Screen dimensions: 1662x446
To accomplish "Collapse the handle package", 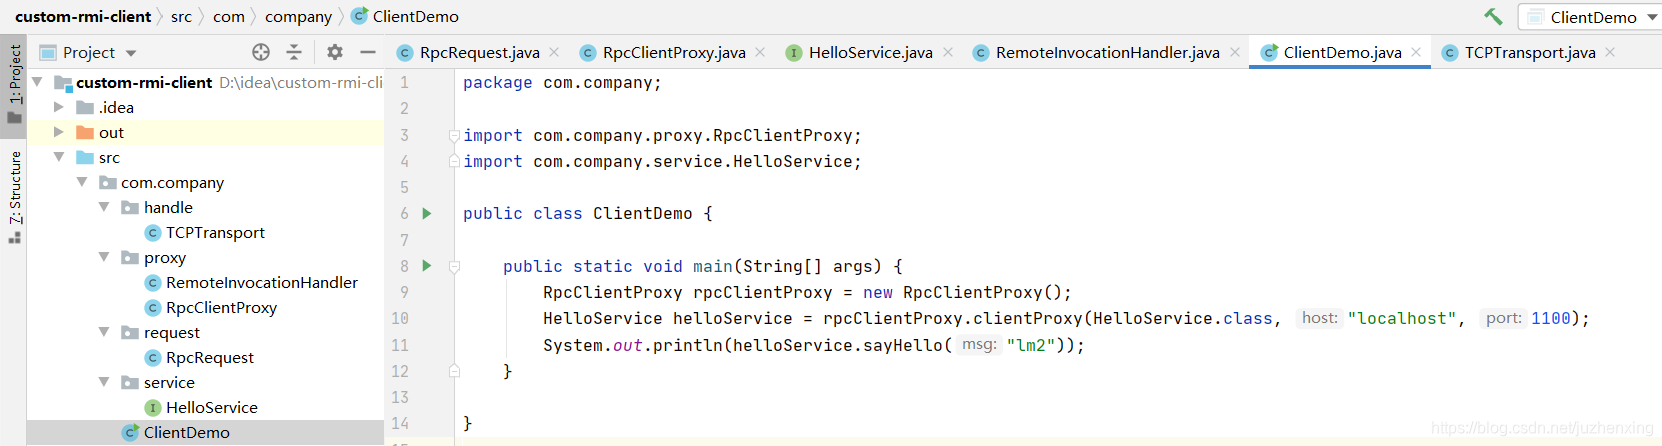I will (104, 207).
